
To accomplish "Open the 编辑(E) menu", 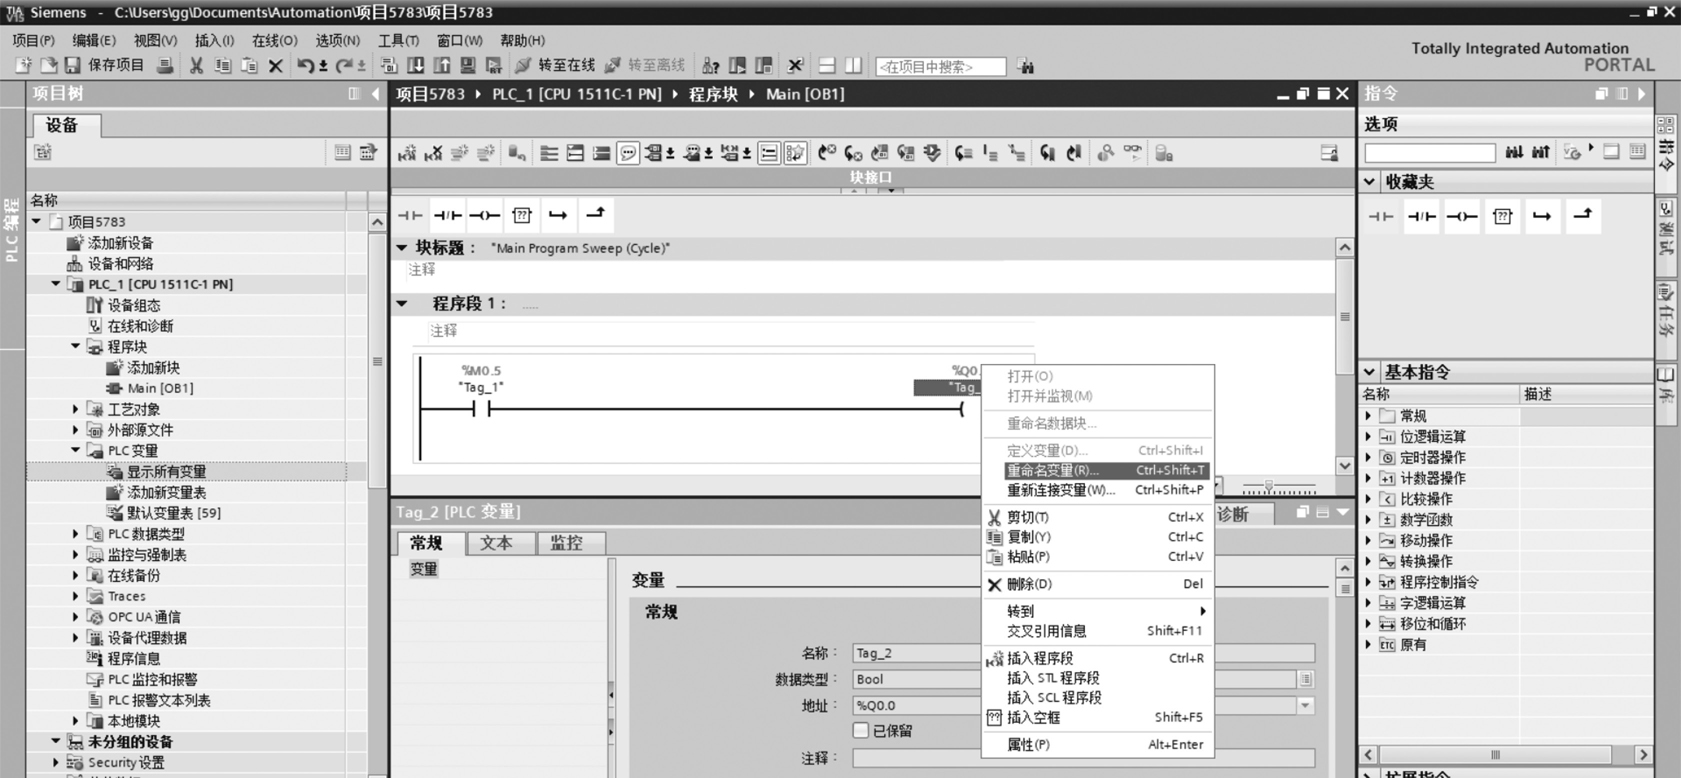I will pos(94,40).
